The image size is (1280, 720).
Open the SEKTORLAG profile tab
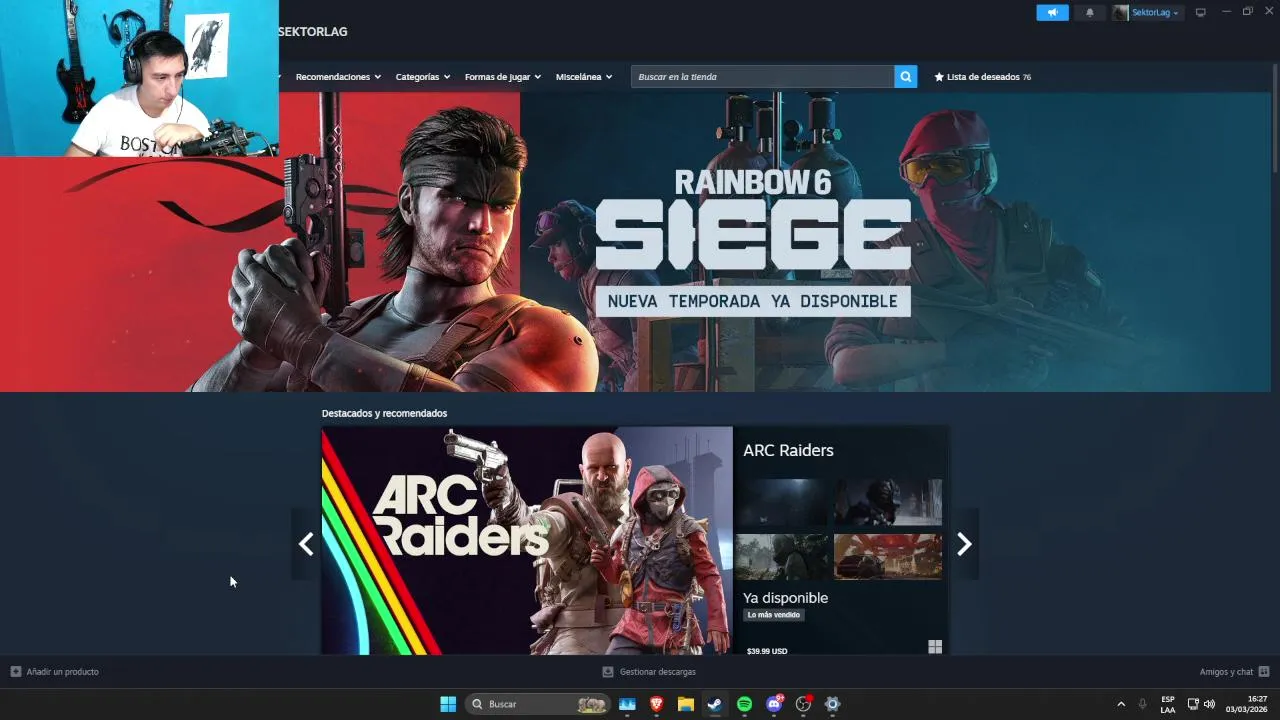[x=313, y=32]
